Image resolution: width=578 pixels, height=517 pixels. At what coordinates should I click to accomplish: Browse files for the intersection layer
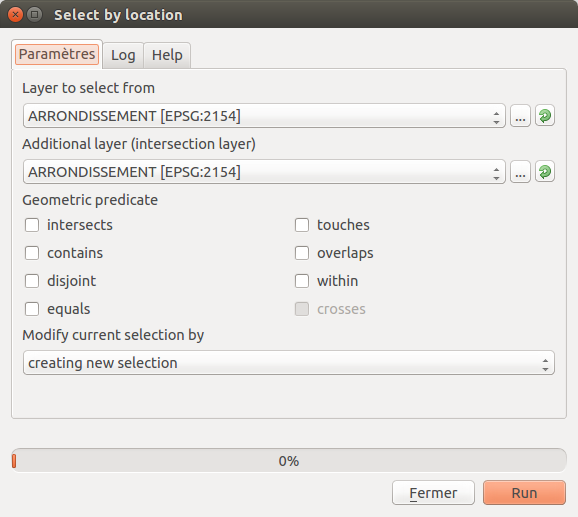[x=520, y=172]
